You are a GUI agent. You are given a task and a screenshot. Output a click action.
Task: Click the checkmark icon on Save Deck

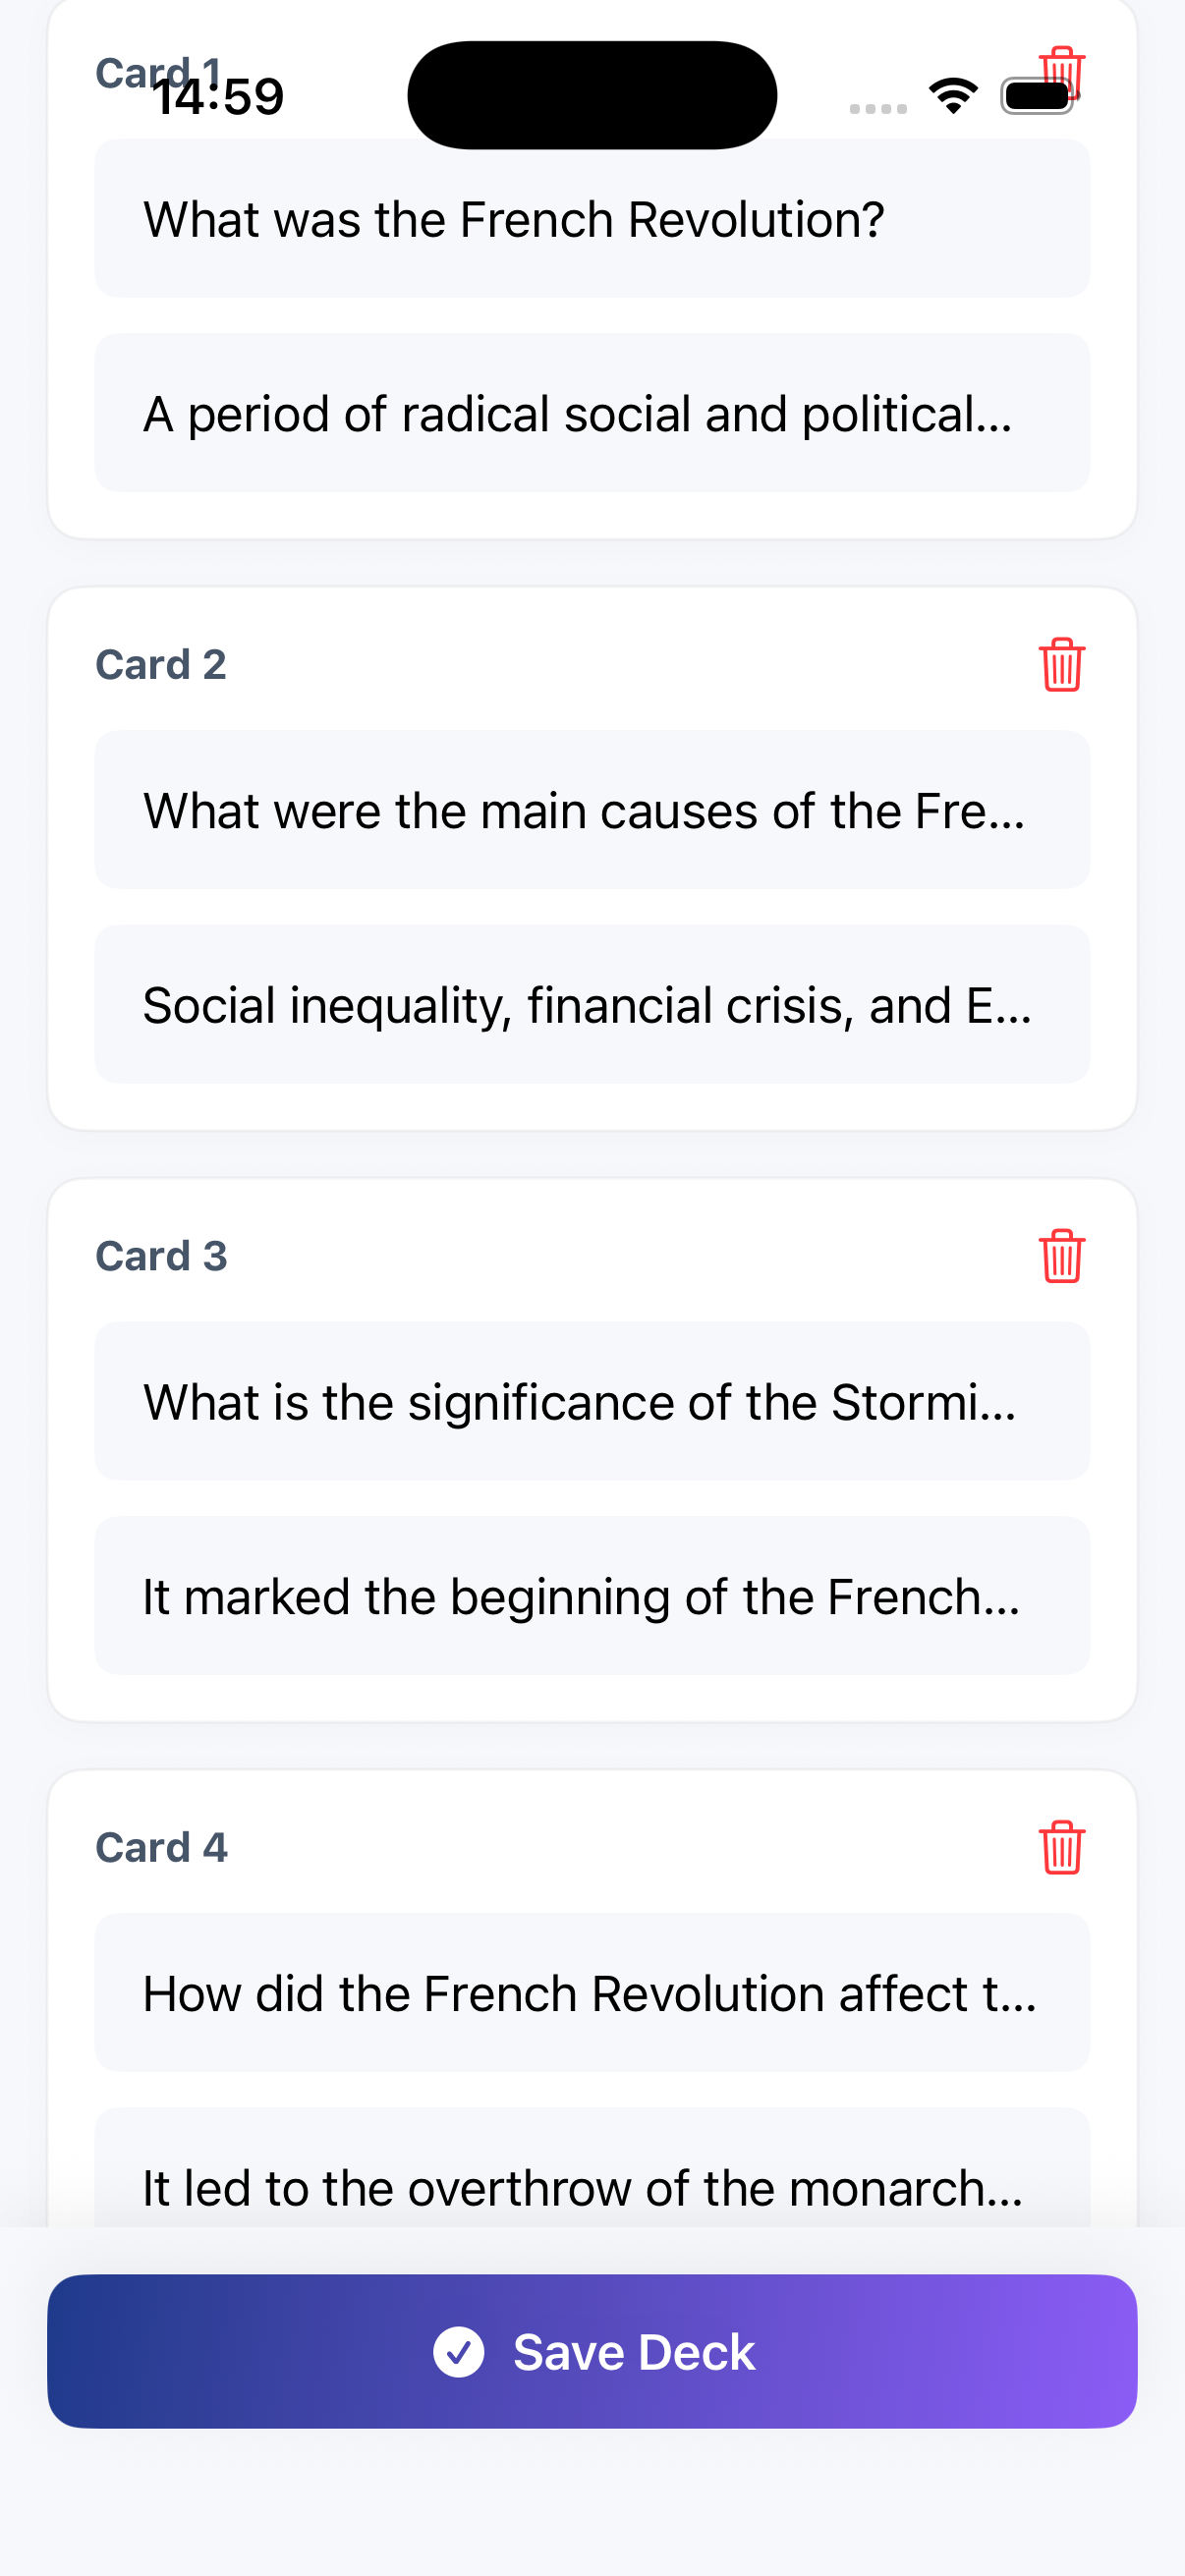(x=458, y=2351)
